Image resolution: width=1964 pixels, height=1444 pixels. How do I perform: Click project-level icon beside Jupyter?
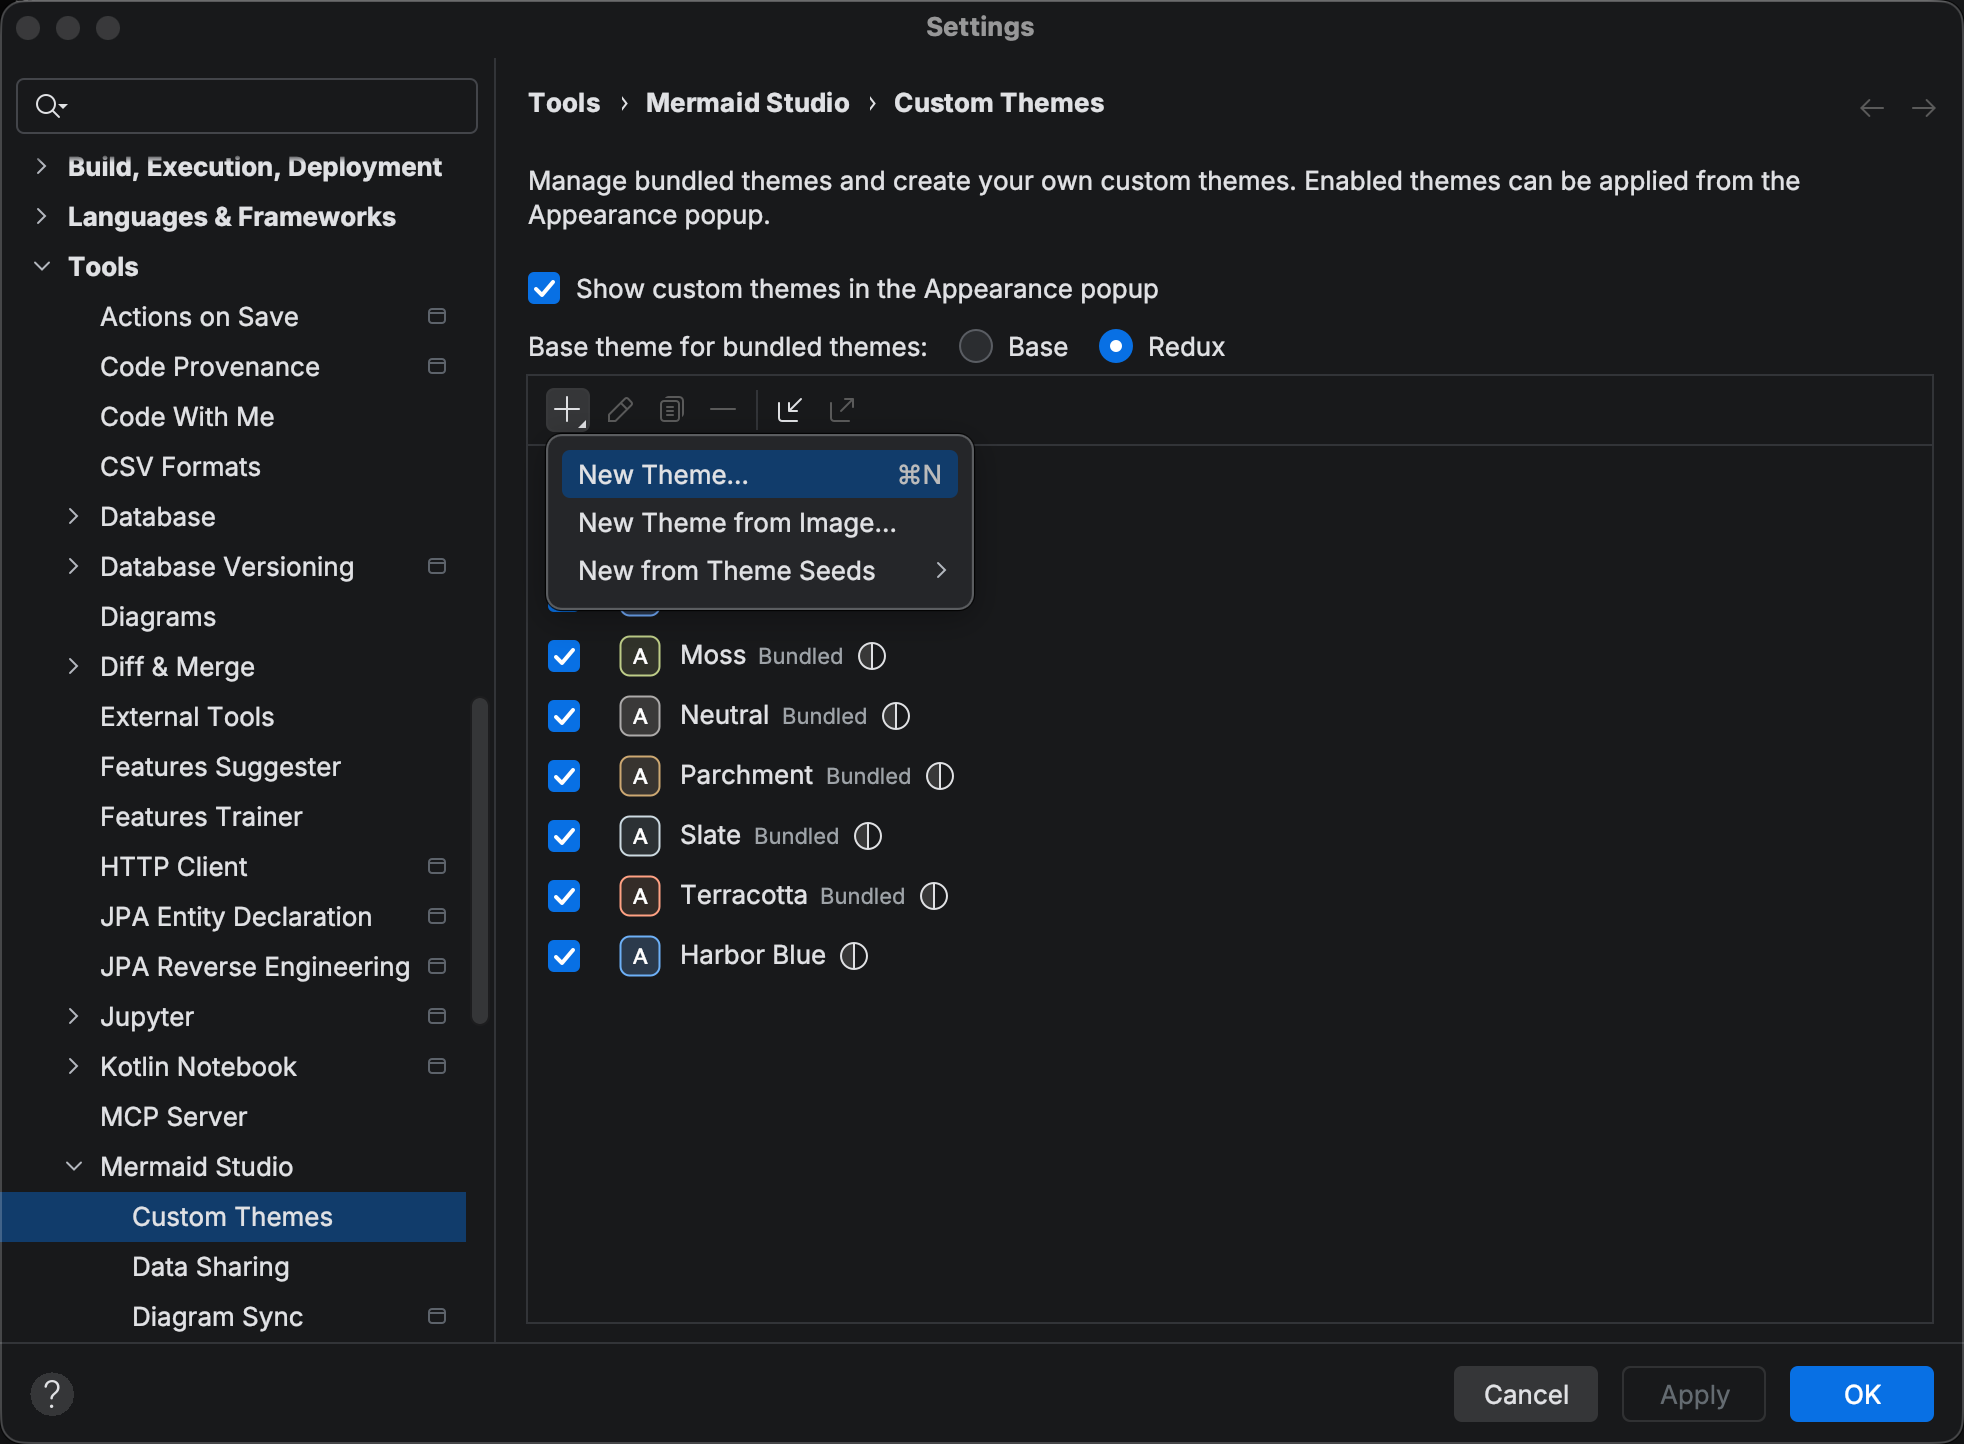tap(437, 1016)
